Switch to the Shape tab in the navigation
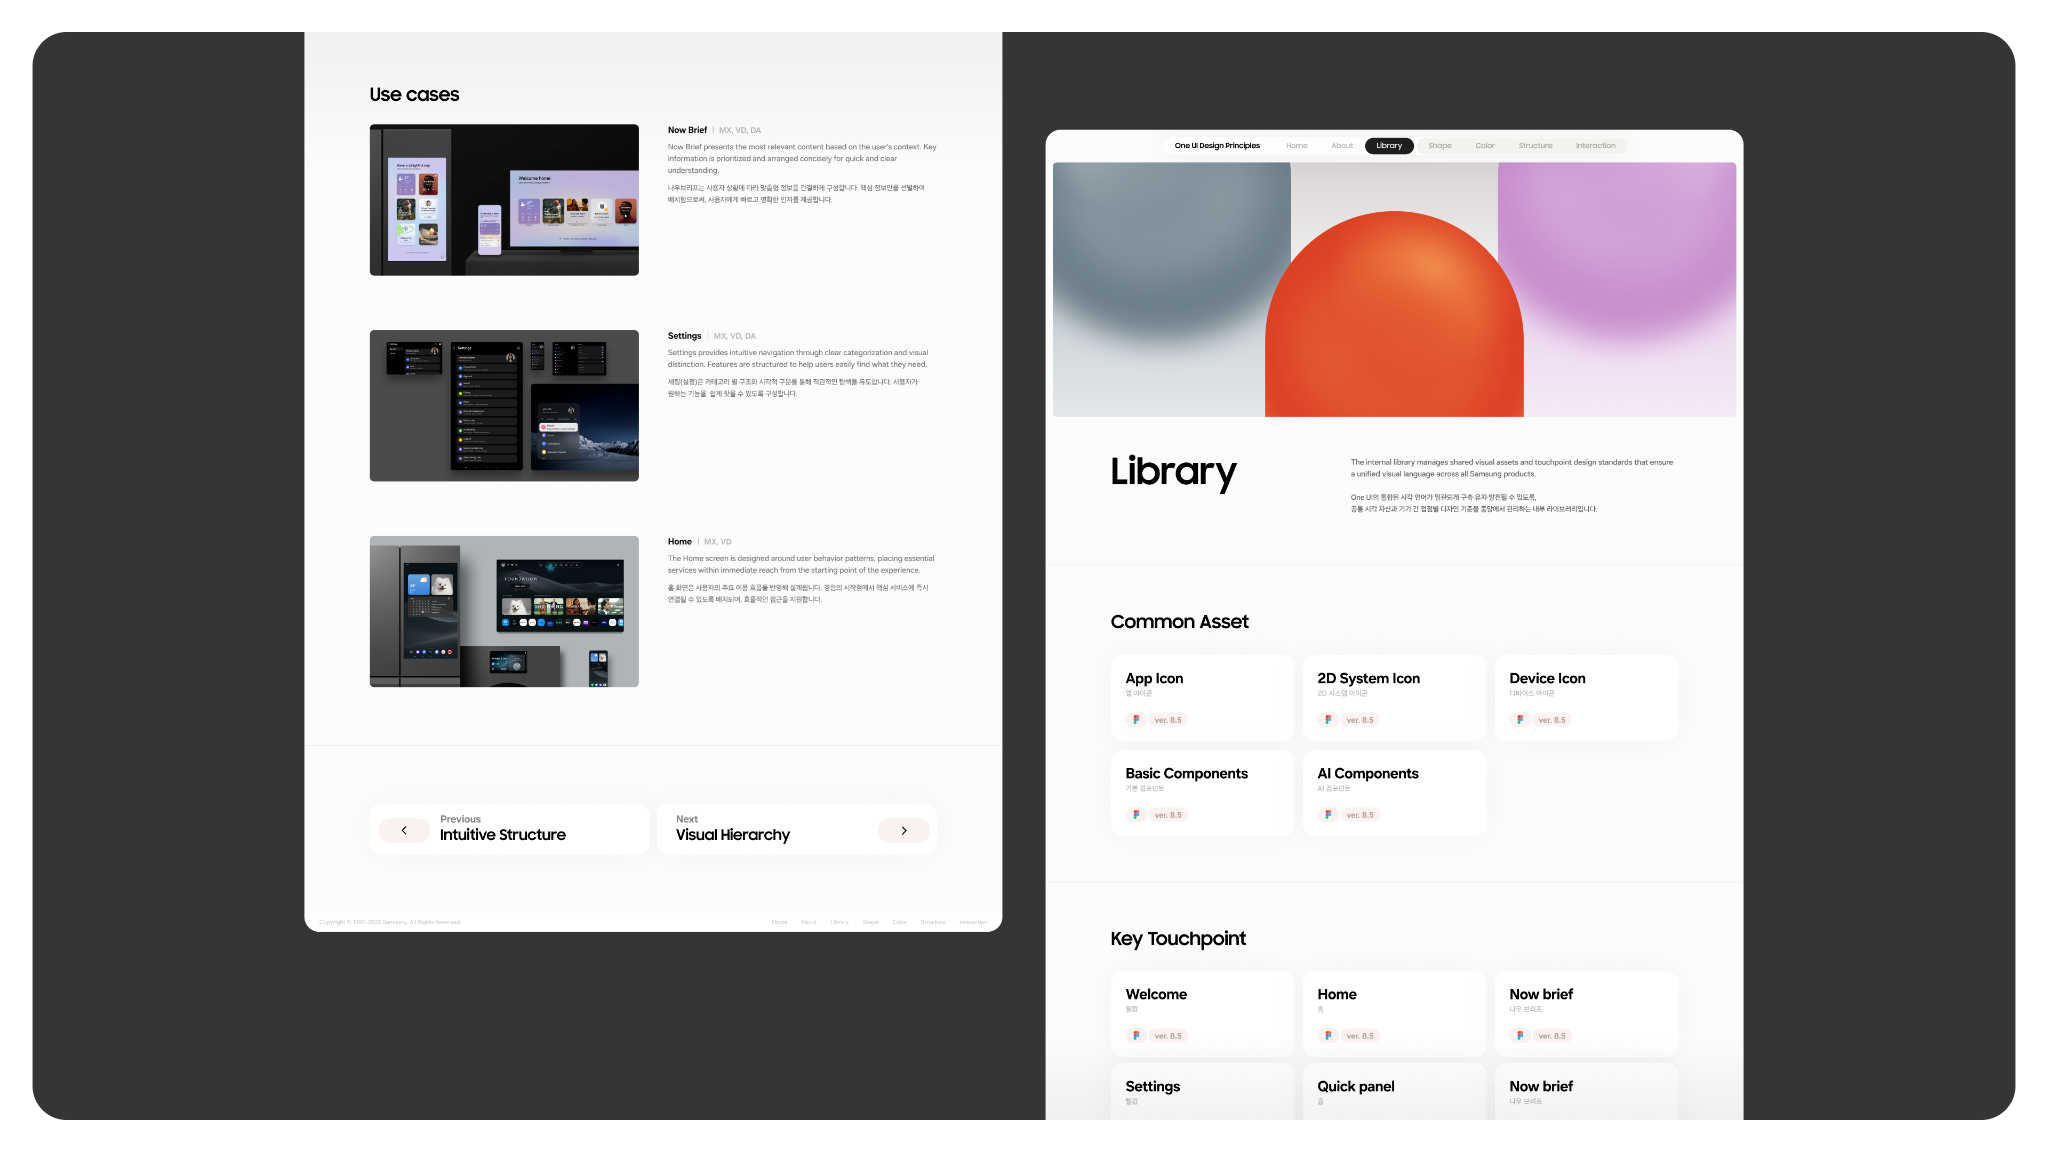 pyautogui.click(x=1440, y=145)
